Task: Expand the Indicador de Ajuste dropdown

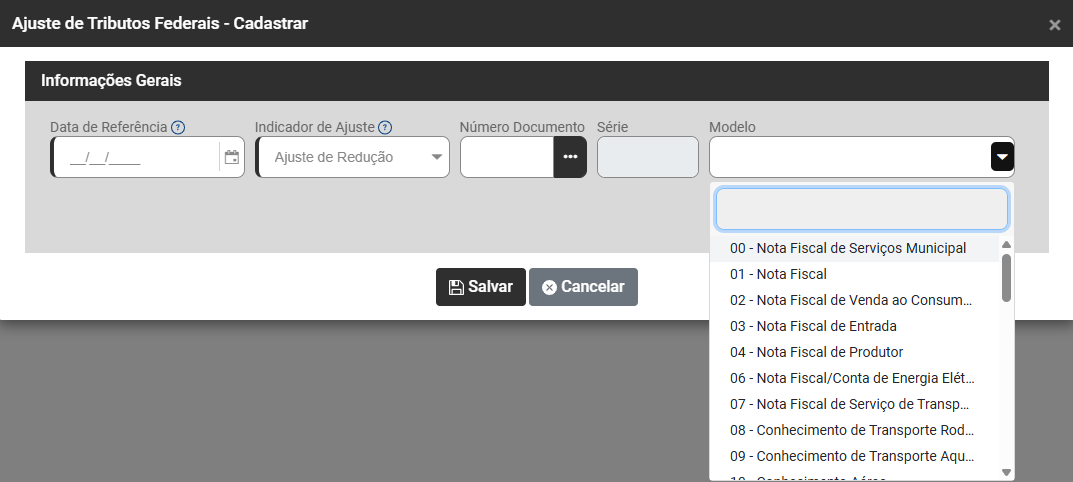Action: (436, 157)
